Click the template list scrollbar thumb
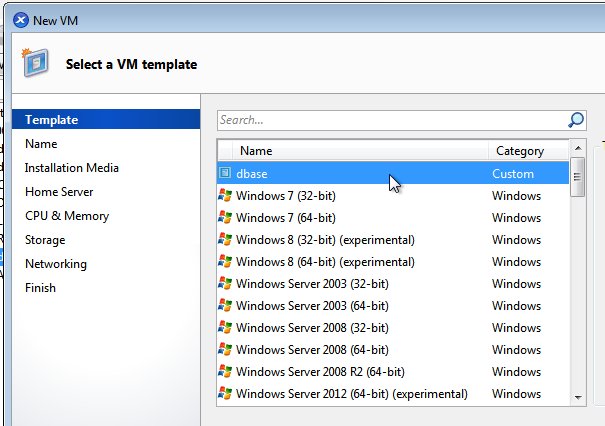The height and width of the screenshot is (426, 605). tap(578, 177)
